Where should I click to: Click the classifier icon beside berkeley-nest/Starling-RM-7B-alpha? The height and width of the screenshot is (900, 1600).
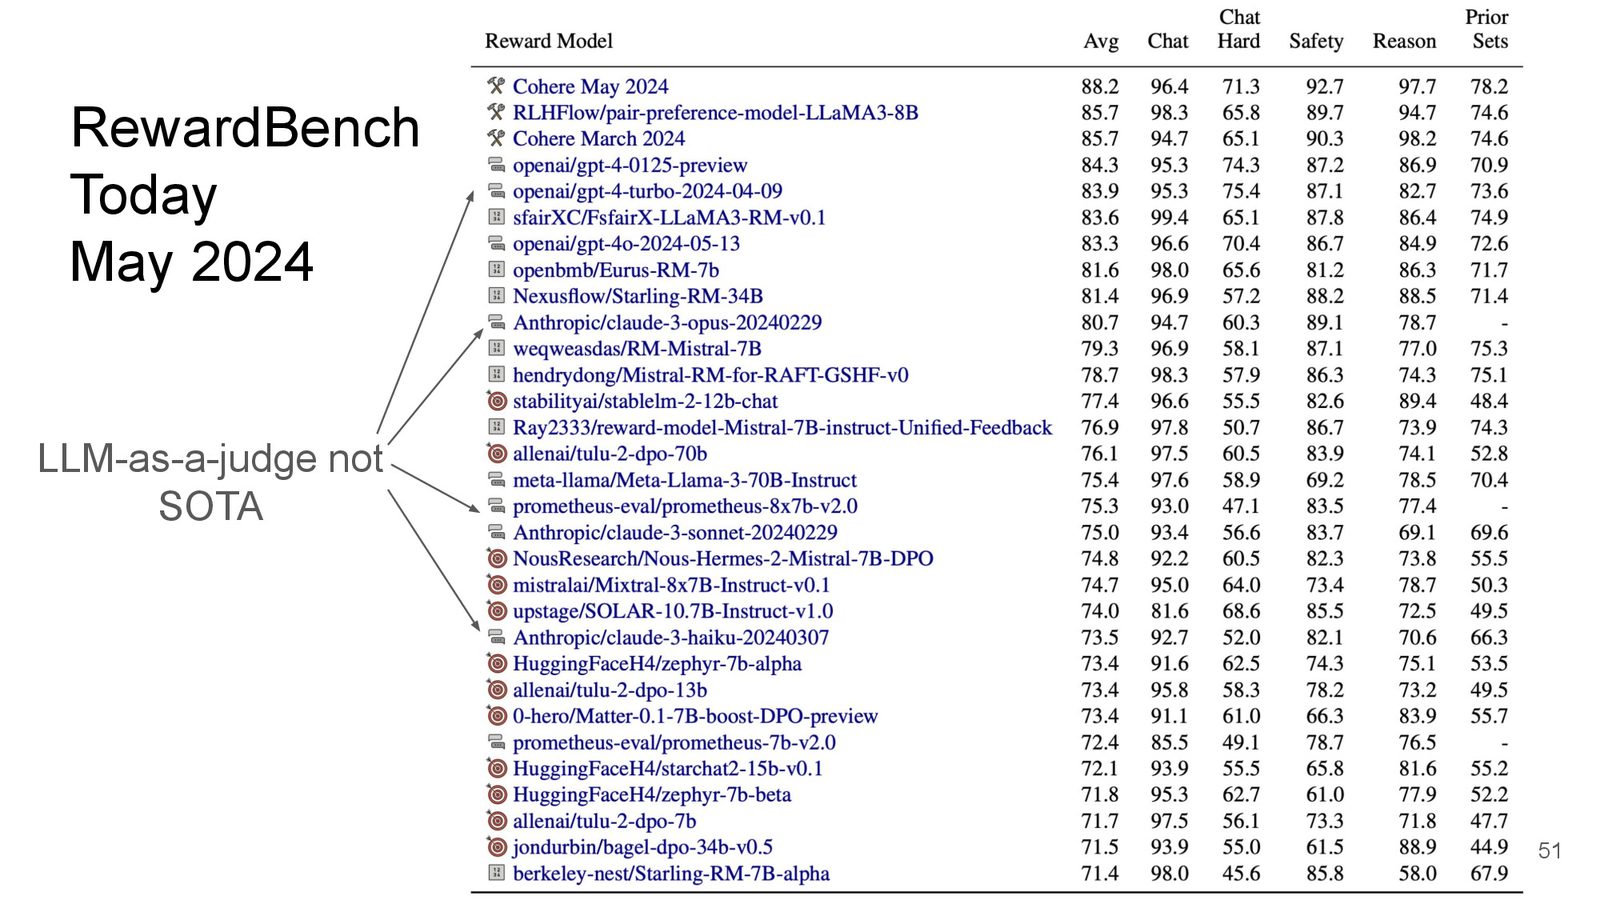pyautogui.click(x=496, y=873)
